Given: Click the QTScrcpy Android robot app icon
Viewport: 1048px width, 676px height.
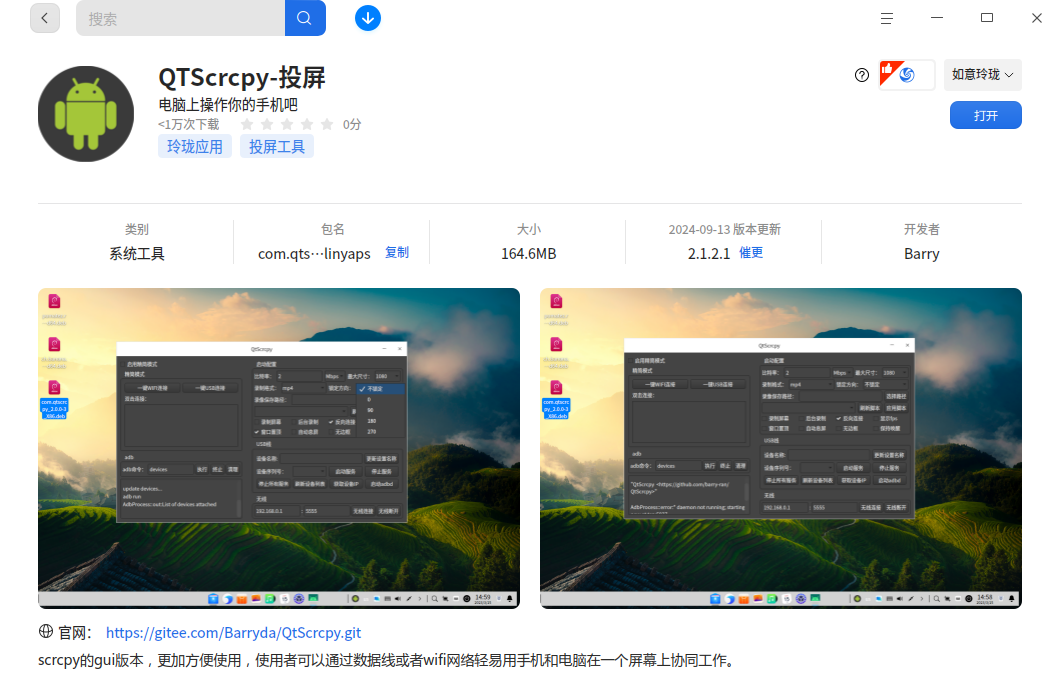Looking at the screenshot, I should coord(86,114).
